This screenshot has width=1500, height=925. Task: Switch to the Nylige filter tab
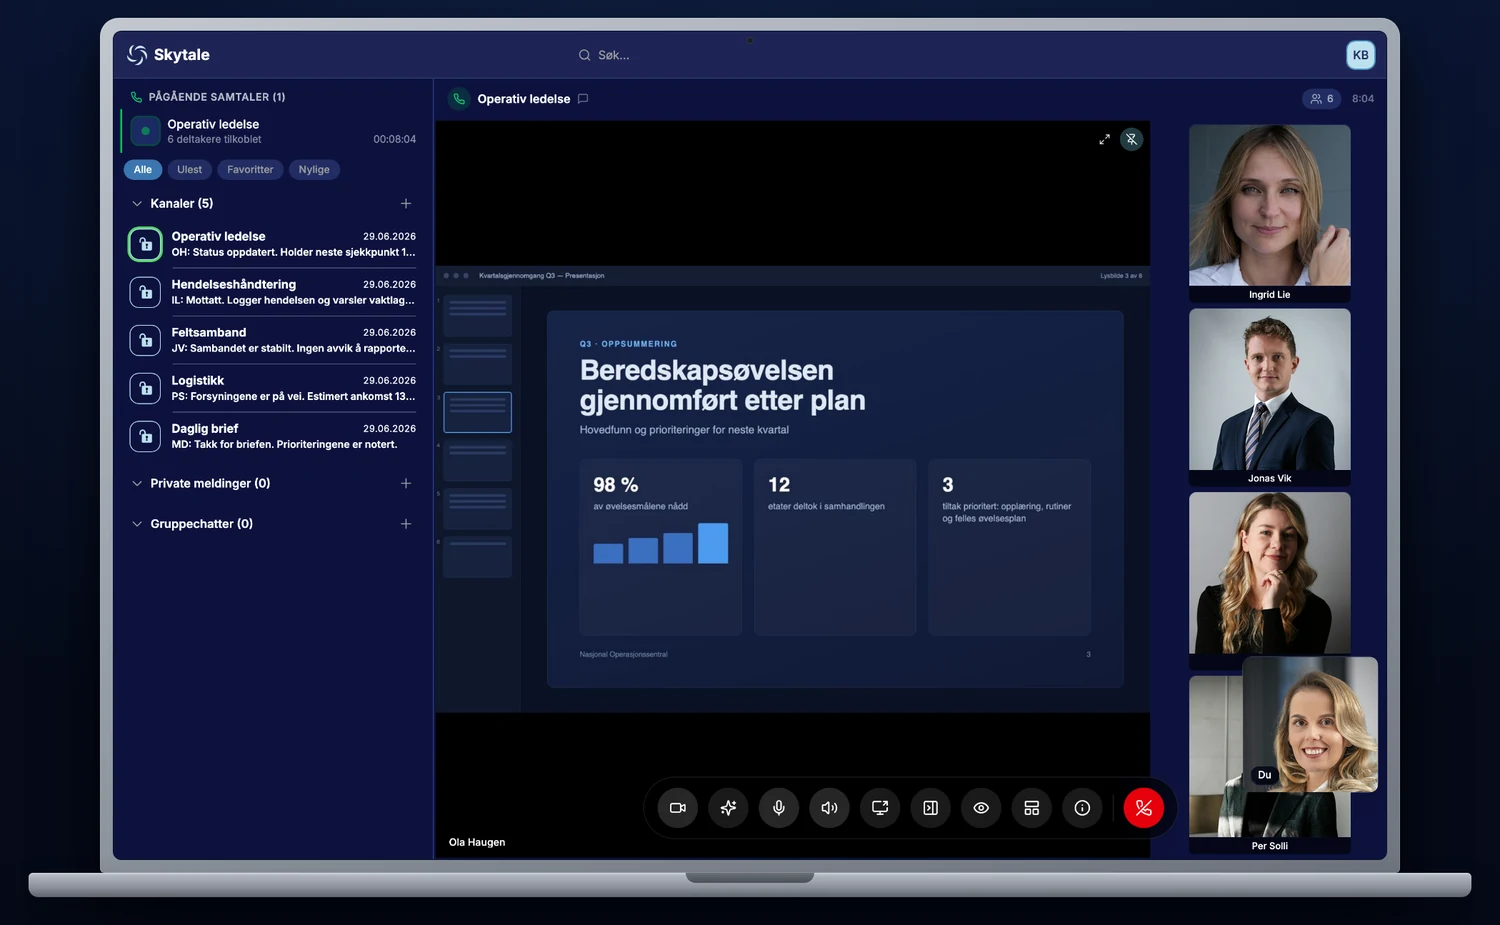[314, 170]
